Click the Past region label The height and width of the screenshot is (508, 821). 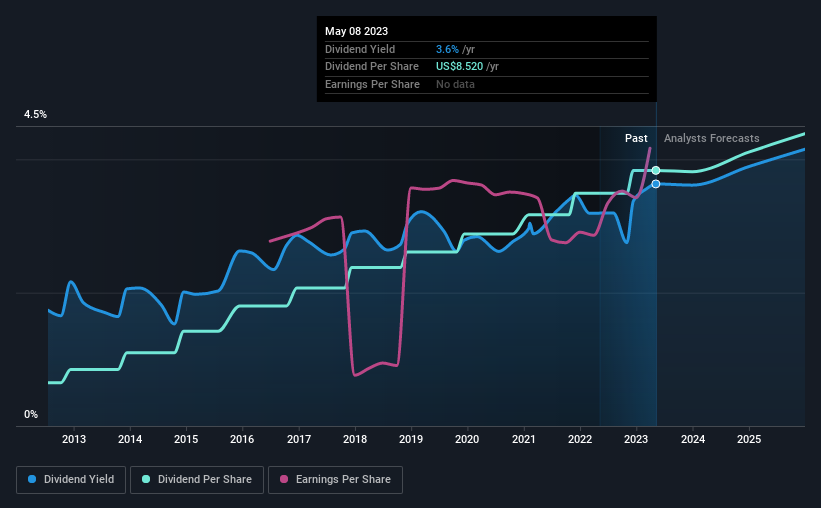pyautogui.click(x=636, y=138)
